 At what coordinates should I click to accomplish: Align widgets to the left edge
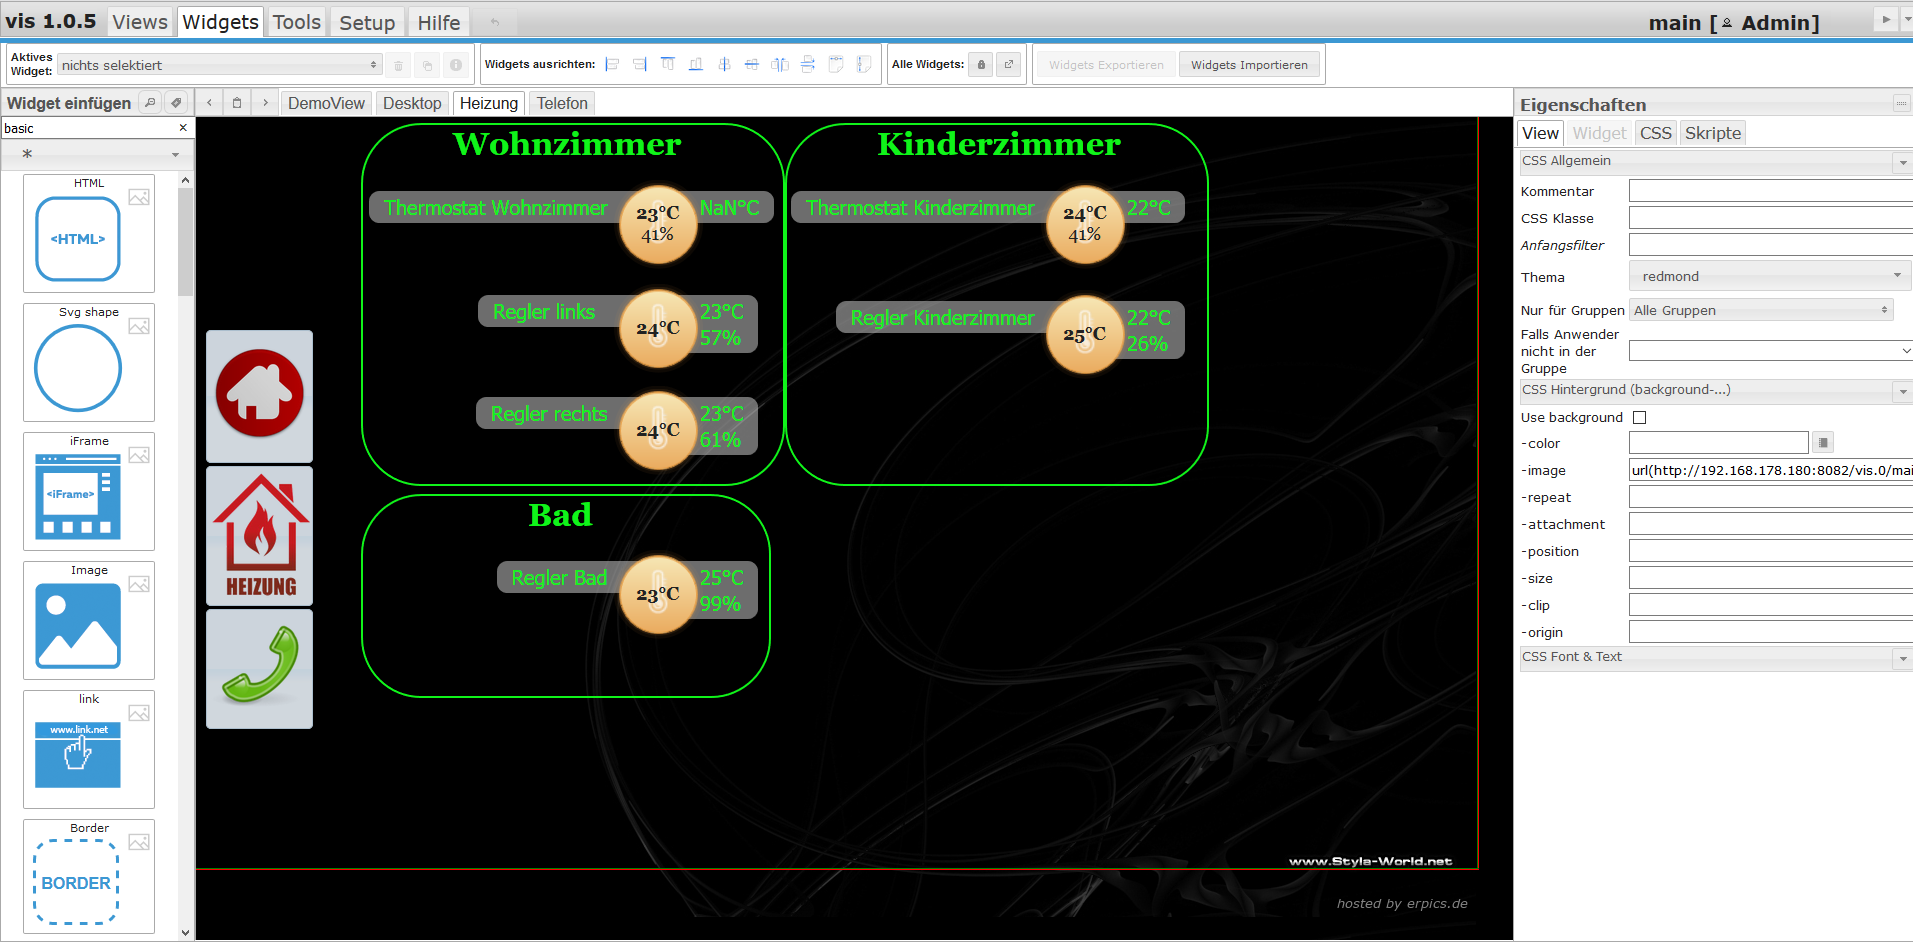pyautogui.click(x=612, y=64)
